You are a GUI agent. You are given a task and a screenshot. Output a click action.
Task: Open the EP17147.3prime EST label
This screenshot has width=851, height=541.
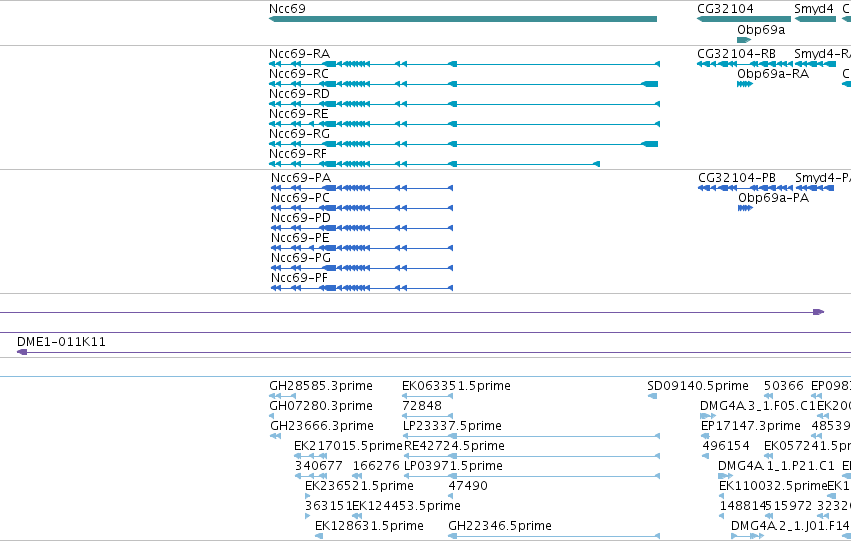(751, 426)
